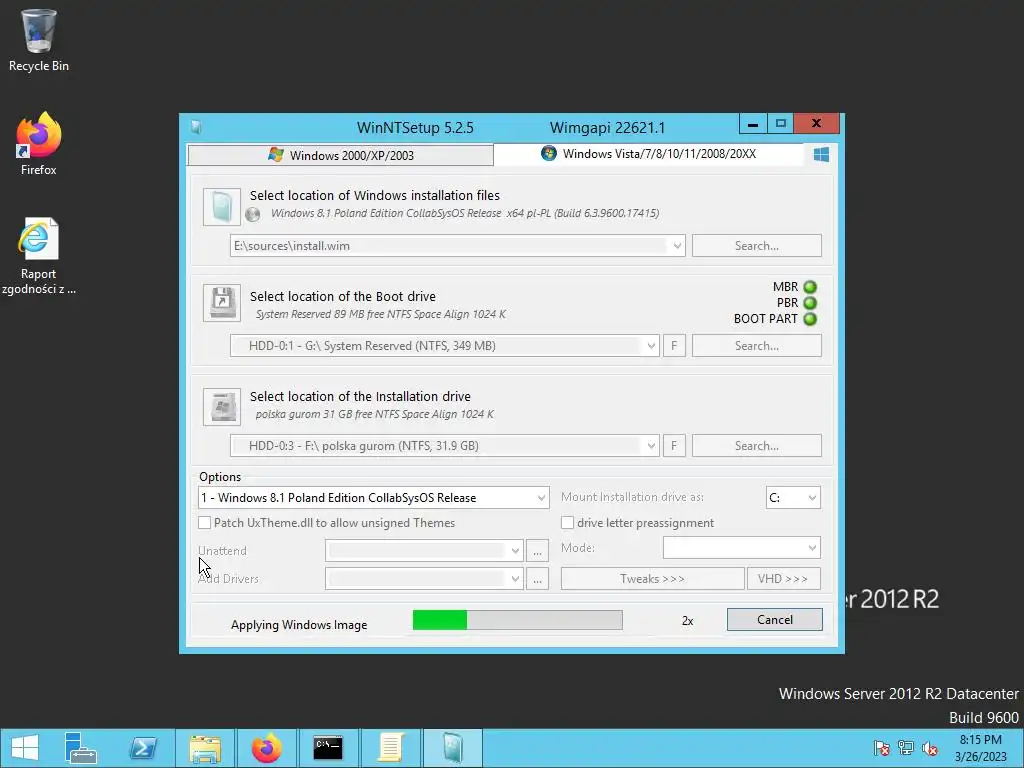Open the Installation drive HDD-0:3 dropdown

pyautogui.click(x=650, y=446)
